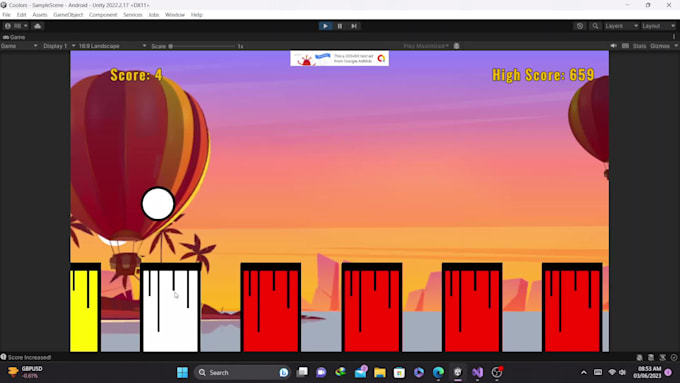This screenshot has height=383, width=680.
Task: Click the taskbar Search box
Action: pyautogui.click(x=242, y=373)
